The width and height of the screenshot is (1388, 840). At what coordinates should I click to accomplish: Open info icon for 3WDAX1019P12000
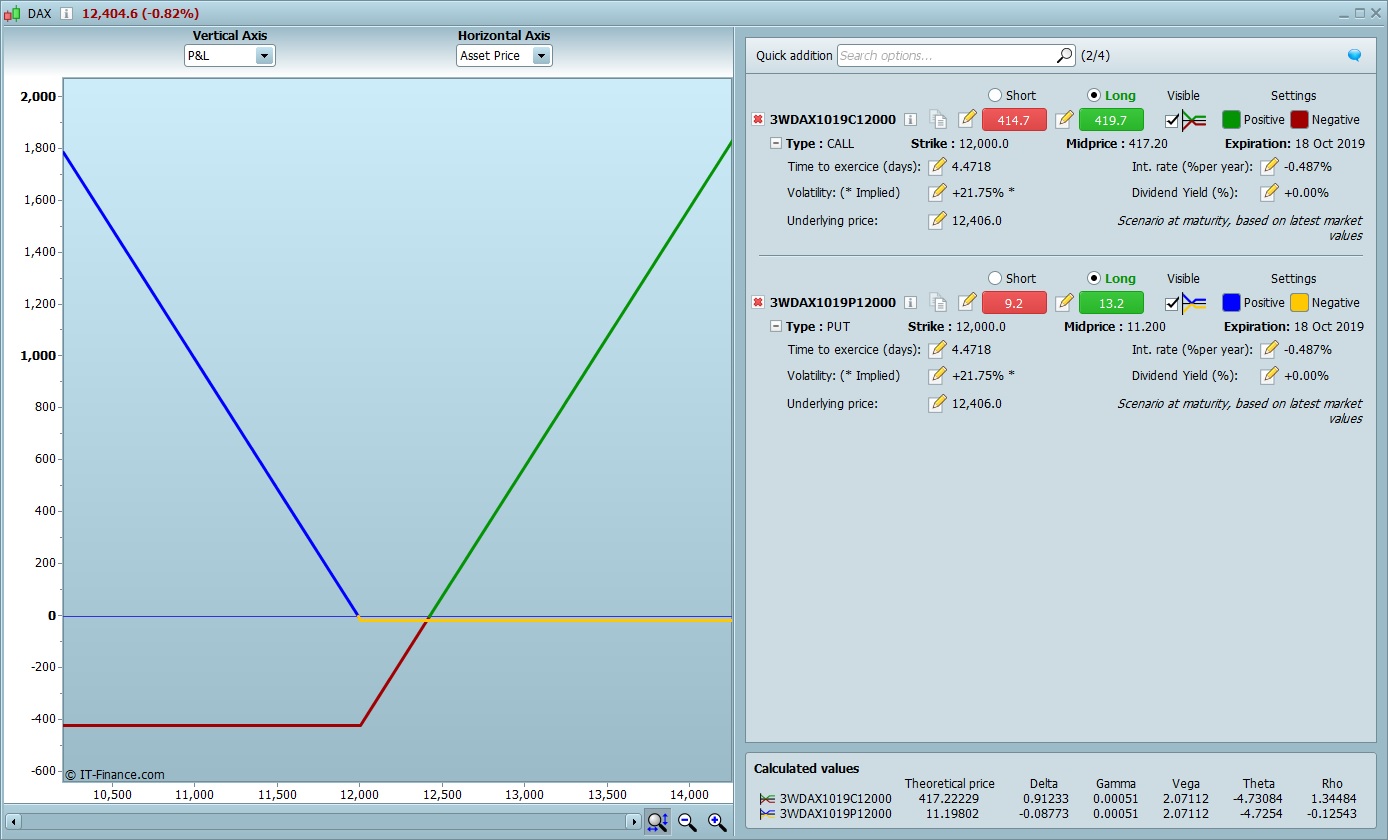910,302
